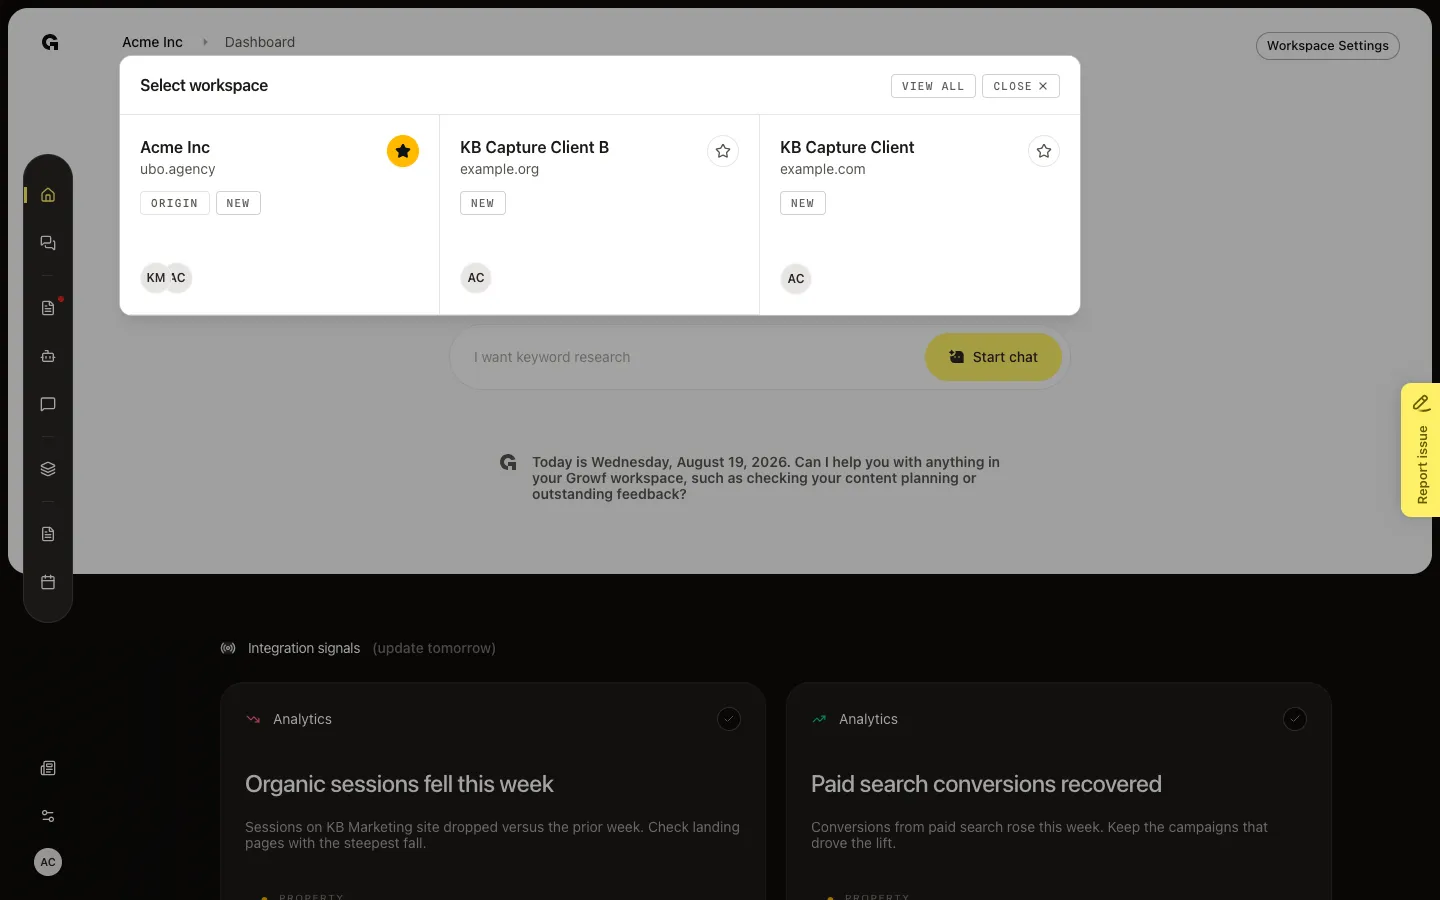Open the stacked layers sidebar icon

tap(48, 469)
